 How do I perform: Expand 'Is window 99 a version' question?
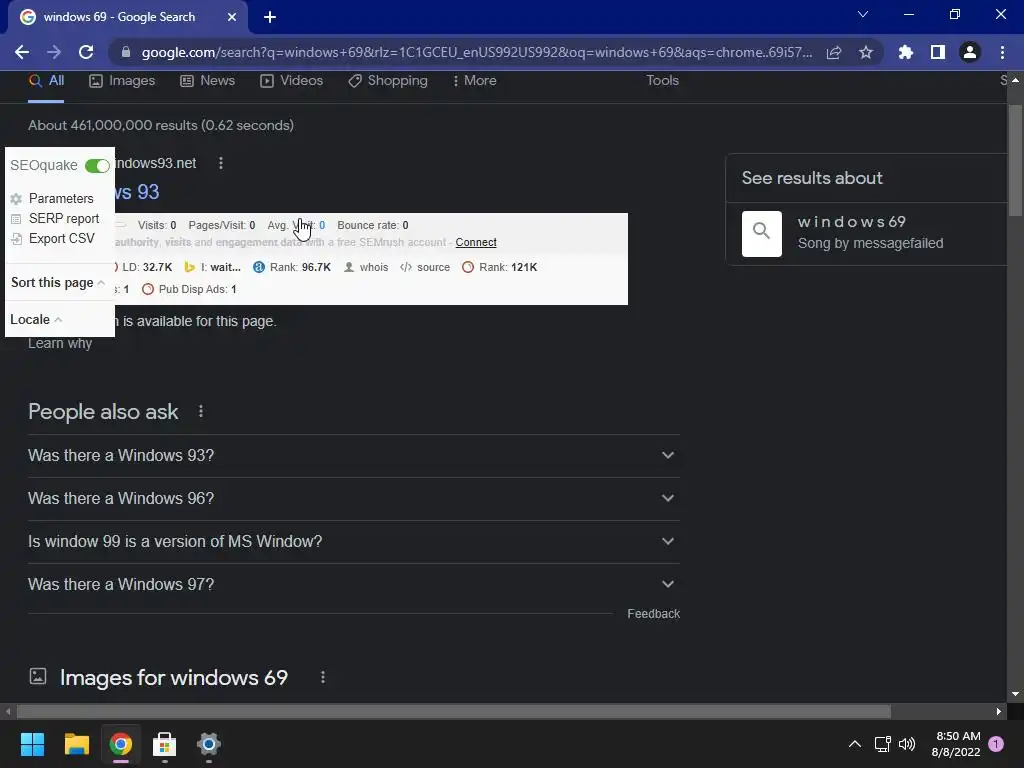353,542
